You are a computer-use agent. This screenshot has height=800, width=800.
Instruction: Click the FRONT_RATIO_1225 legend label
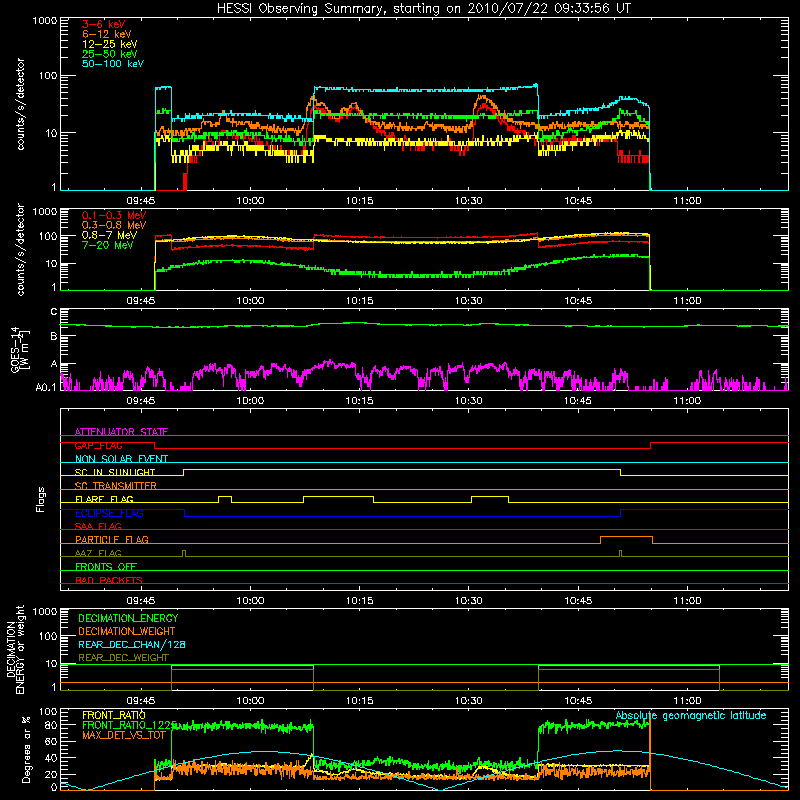coord(130,725)
